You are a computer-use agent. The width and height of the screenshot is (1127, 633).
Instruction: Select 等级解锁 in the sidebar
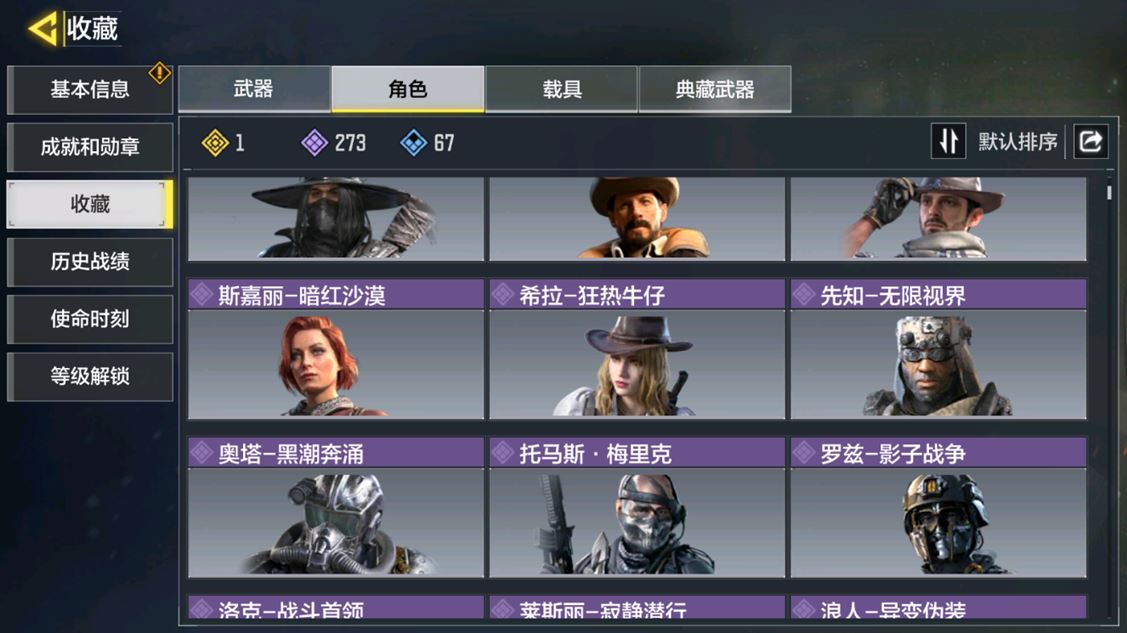tap(90, 376)
